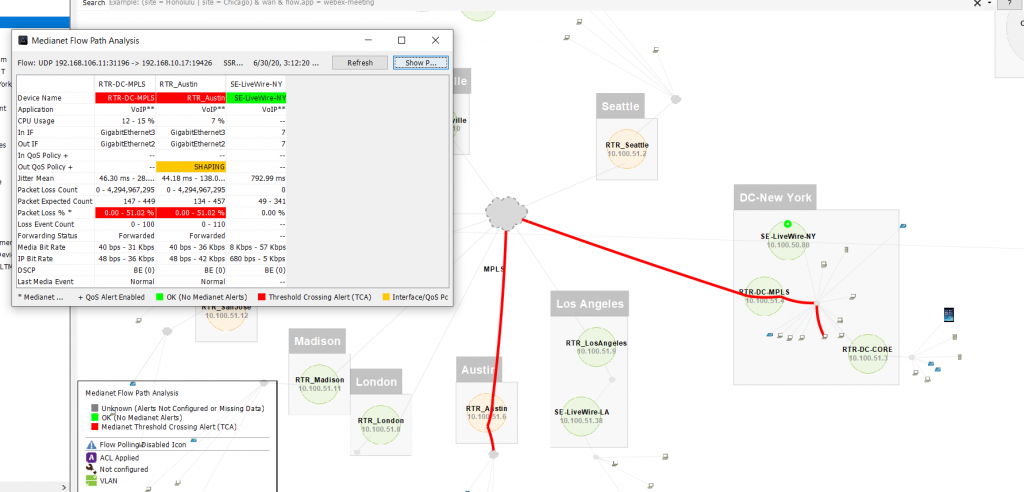This screenshot has width=1024, height=492.
Task: Click the Media Bit Rate row label
Action: tap(42, 247)
